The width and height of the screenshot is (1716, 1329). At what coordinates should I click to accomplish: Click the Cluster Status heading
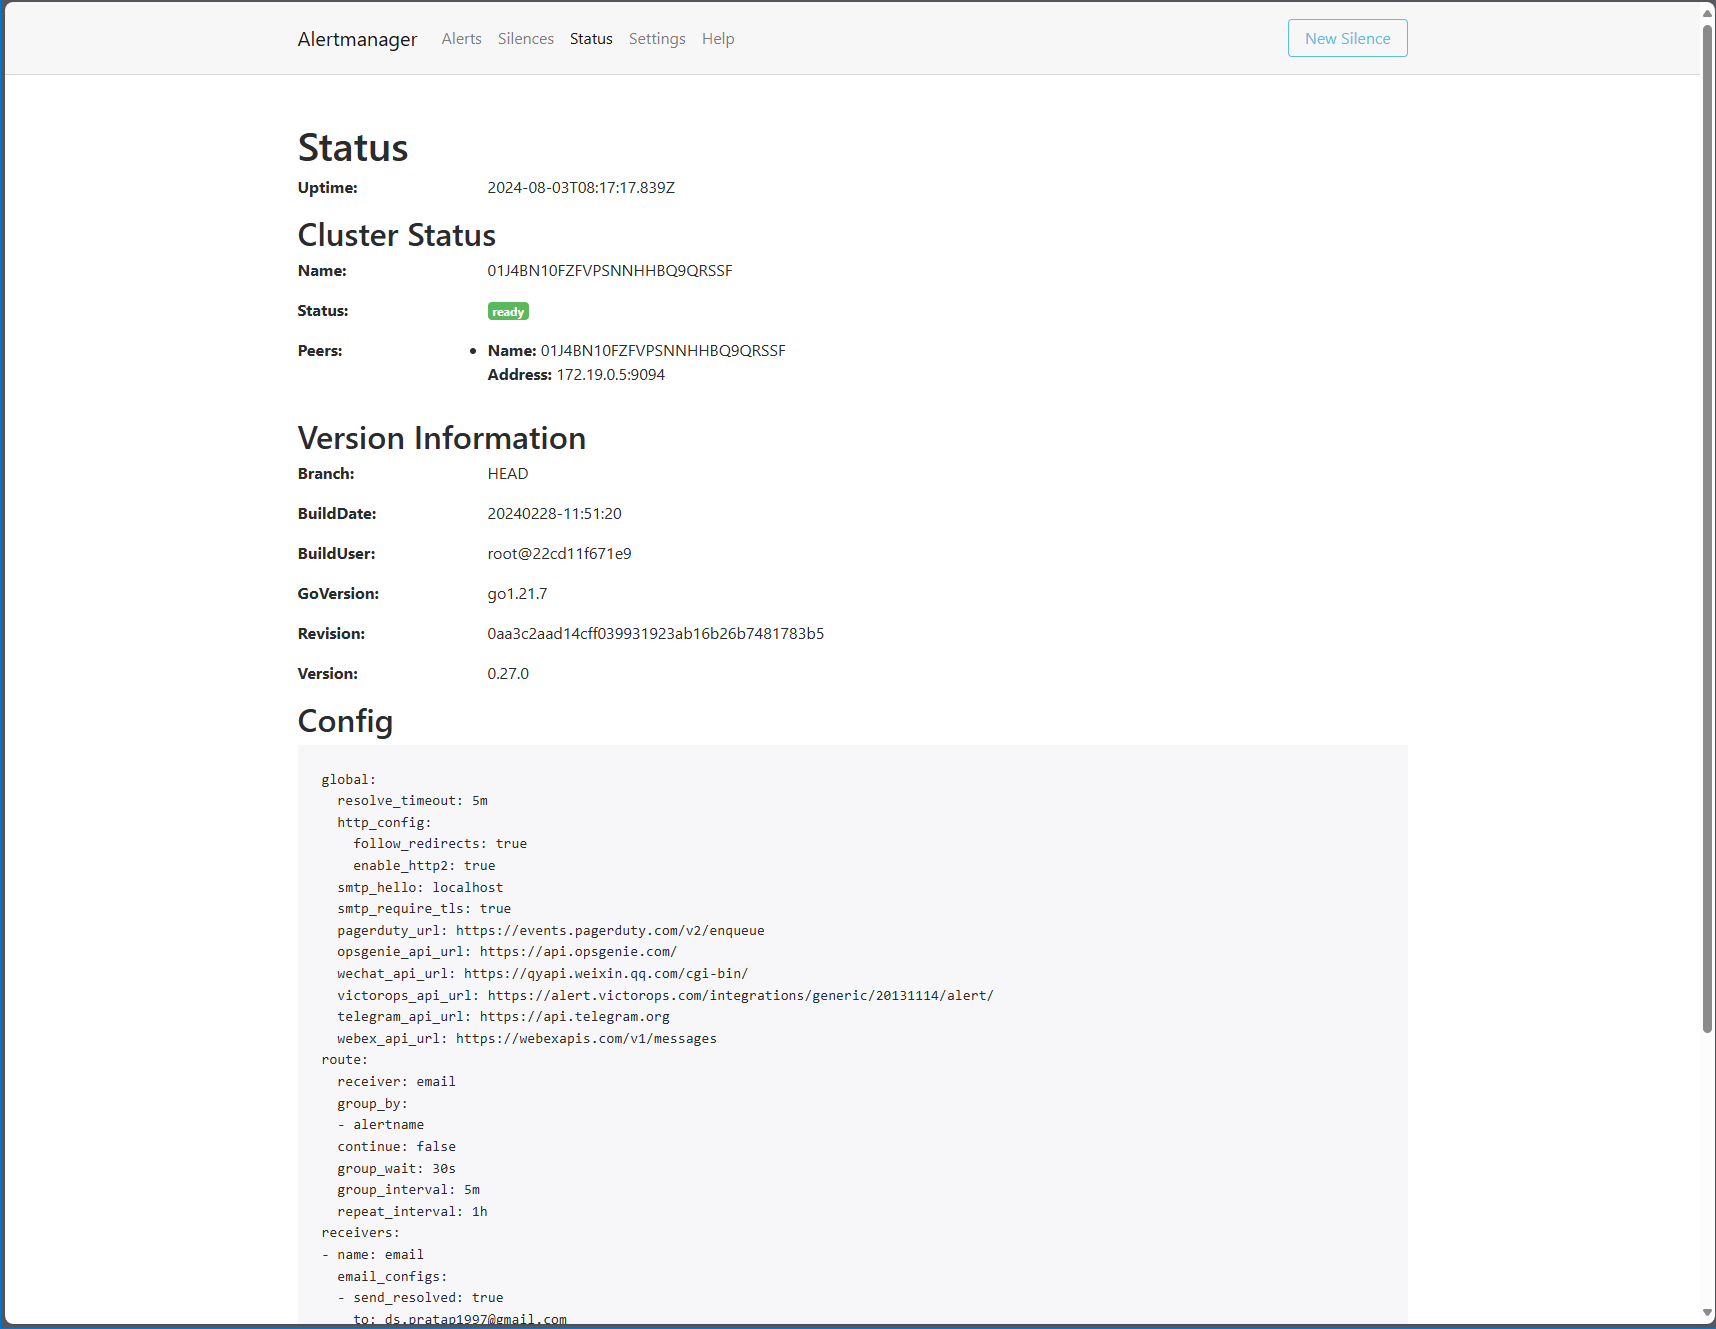397,235
